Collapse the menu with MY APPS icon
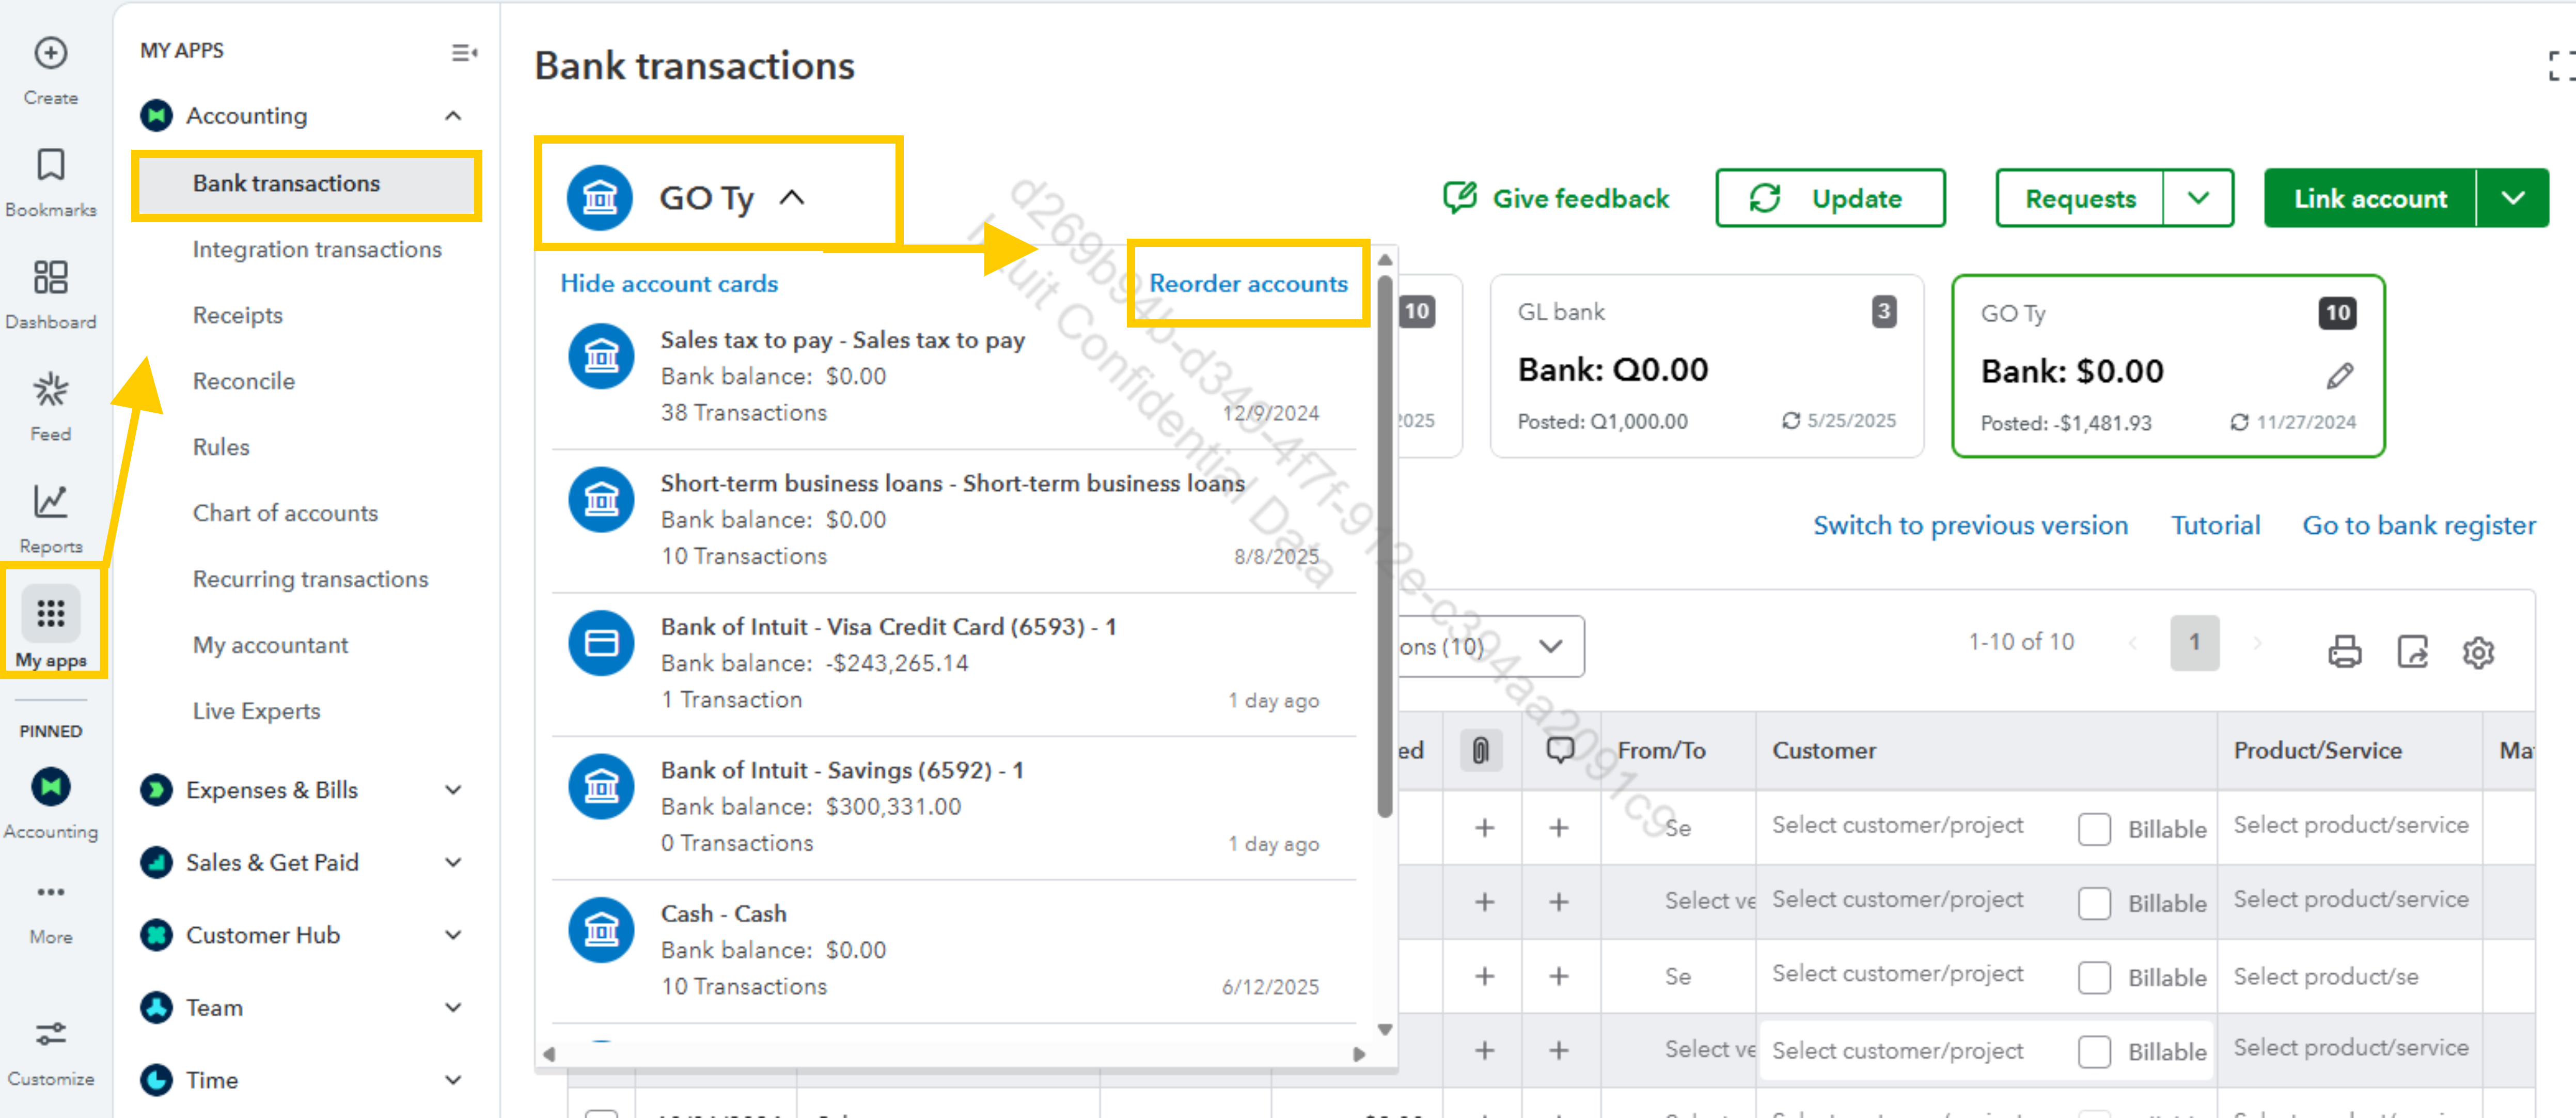This screenshot has width=2576, height=1118. [464, 52]
